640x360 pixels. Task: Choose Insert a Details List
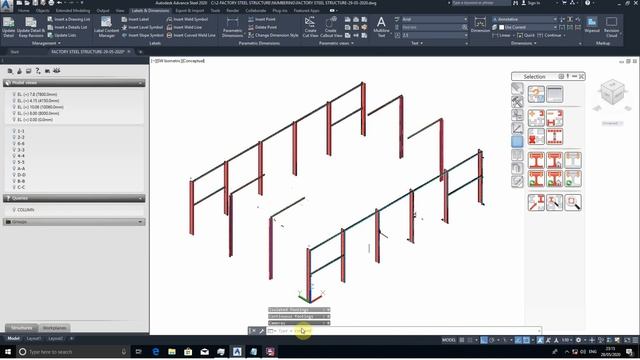[67, 27]
